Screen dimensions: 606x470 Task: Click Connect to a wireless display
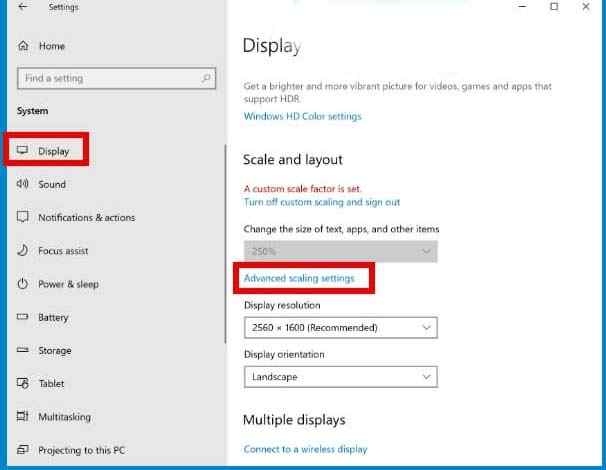(x=305, y=449)
